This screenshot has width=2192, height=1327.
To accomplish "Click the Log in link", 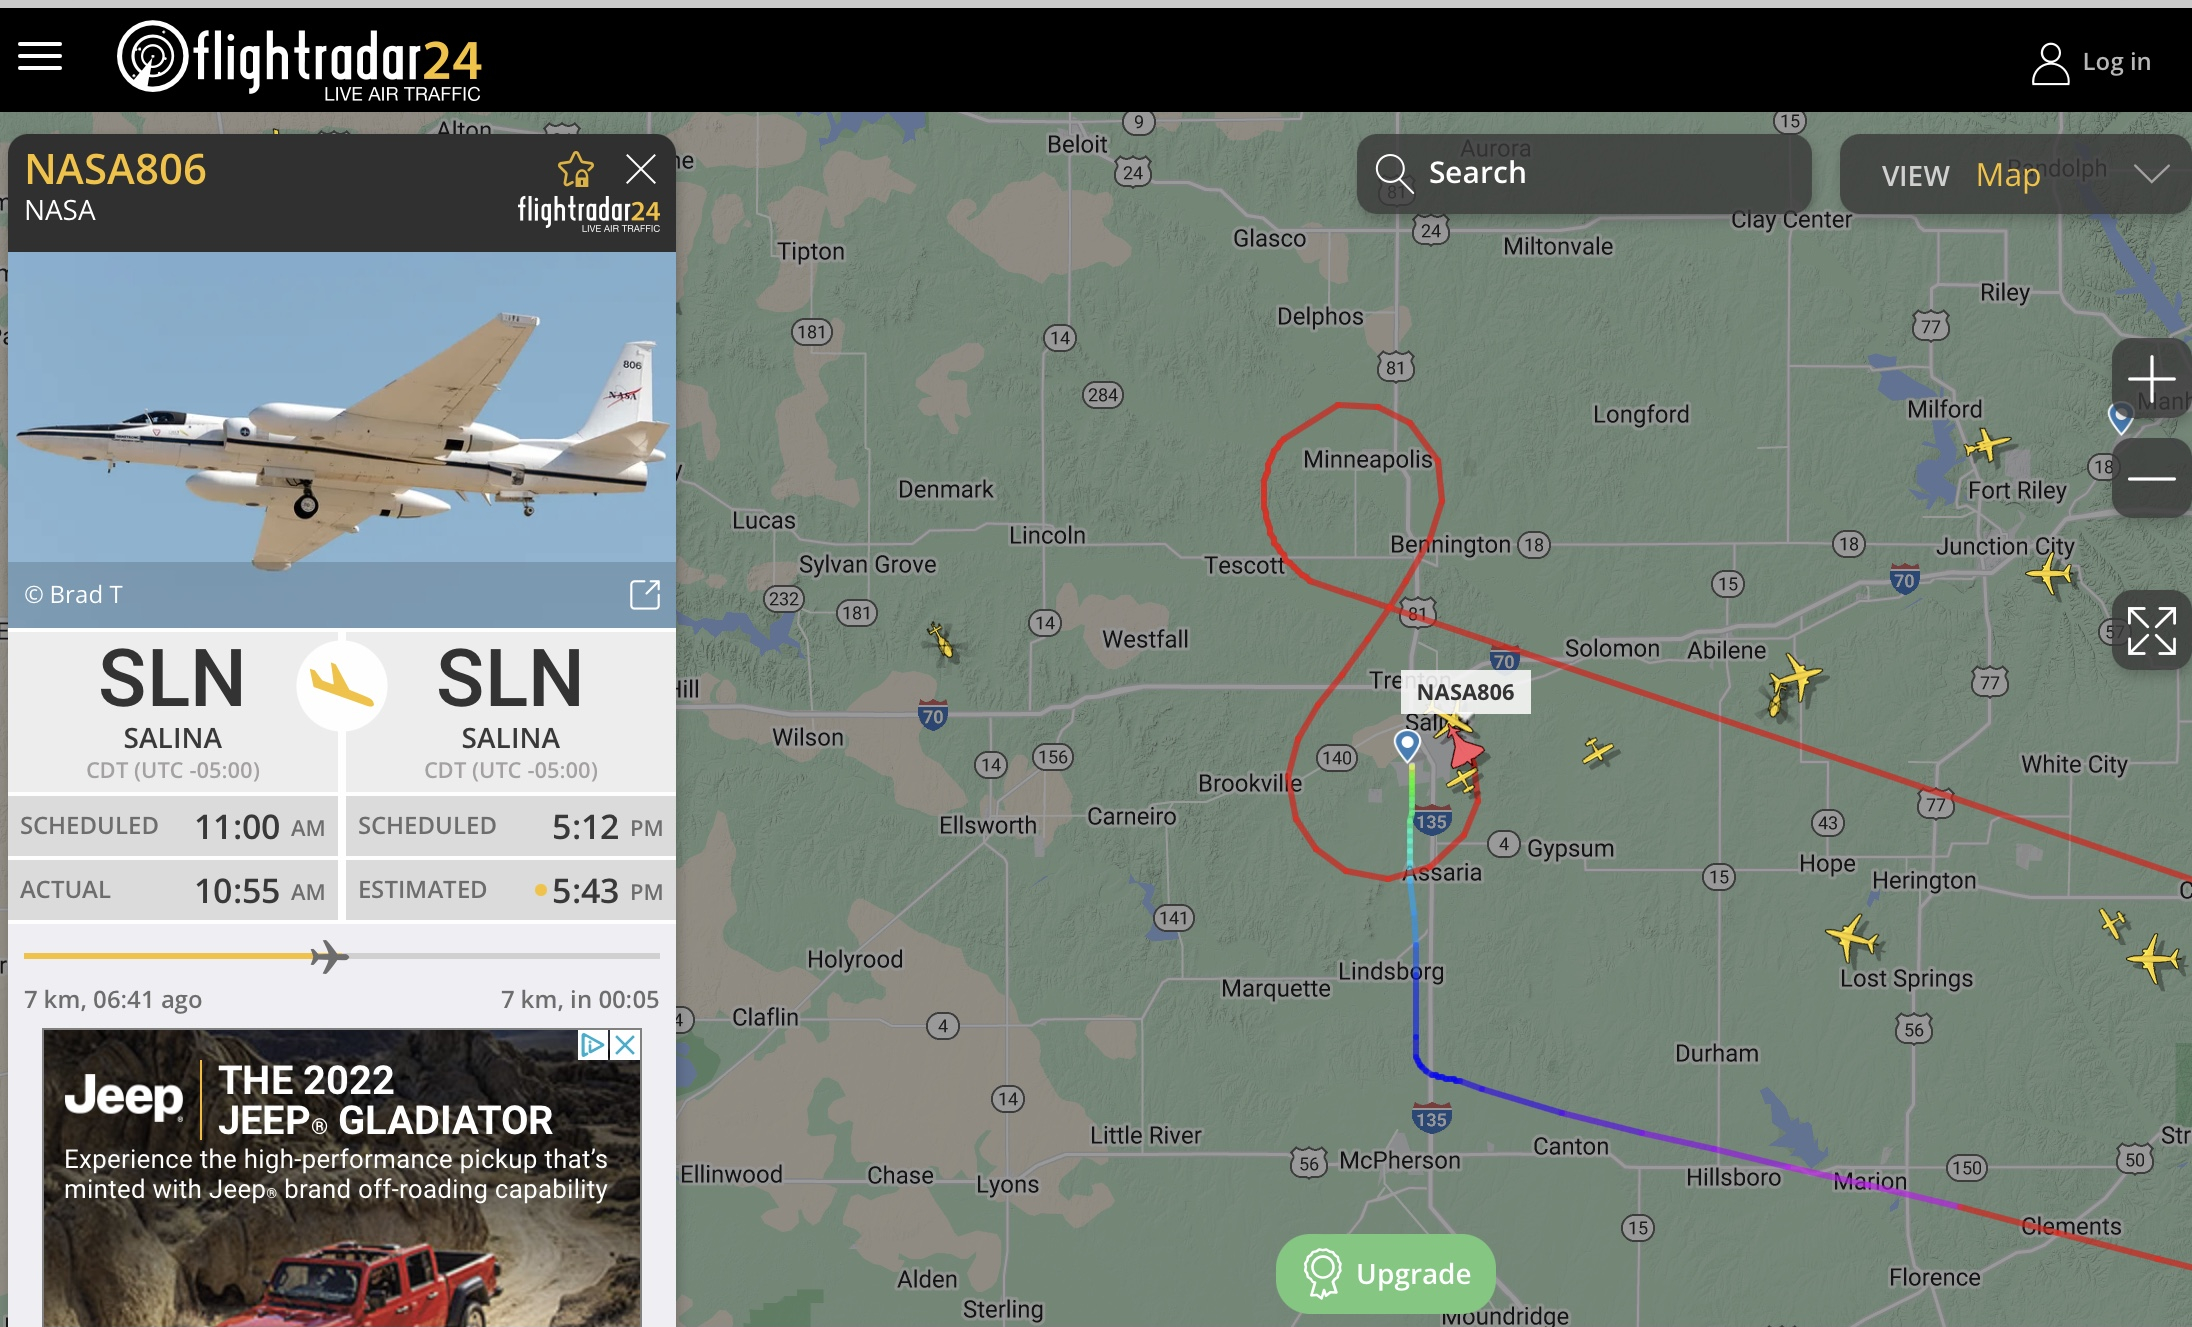I will pos(2091,62).
